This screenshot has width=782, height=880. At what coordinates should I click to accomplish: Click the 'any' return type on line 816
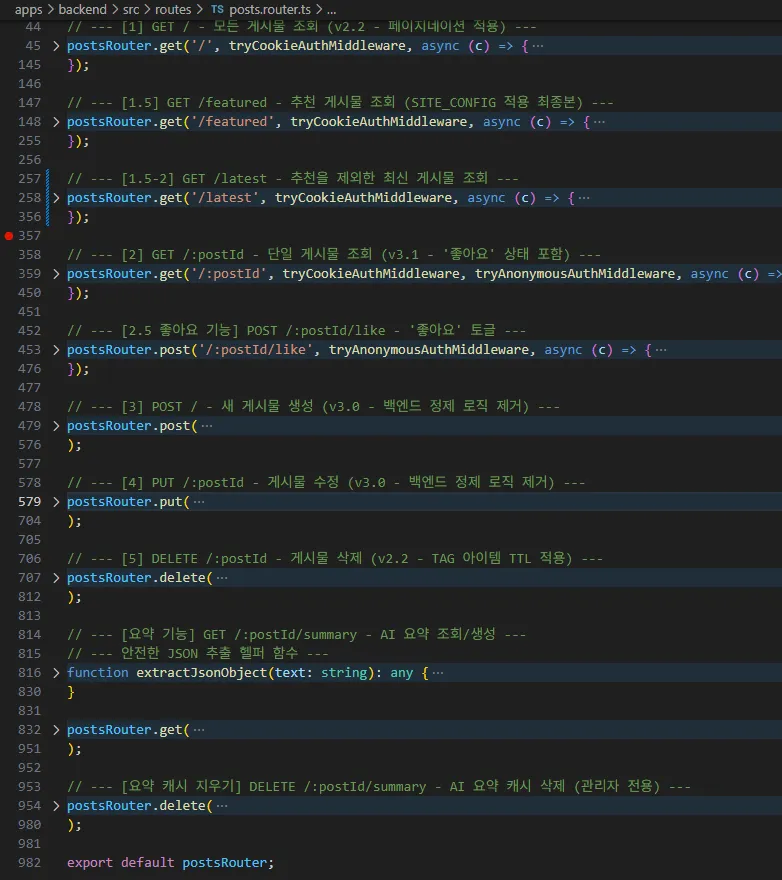pyautogui.click(x=401, y=672)
